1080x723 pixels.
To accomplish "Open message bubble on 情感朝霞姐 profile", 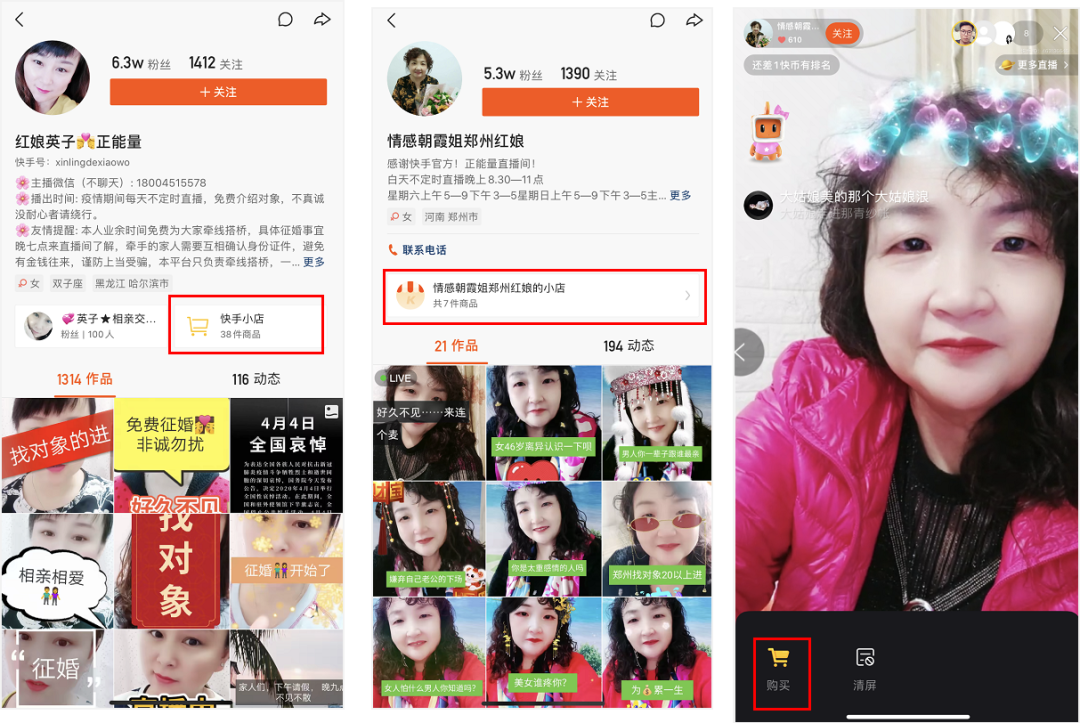I will [x=657, y=20].
